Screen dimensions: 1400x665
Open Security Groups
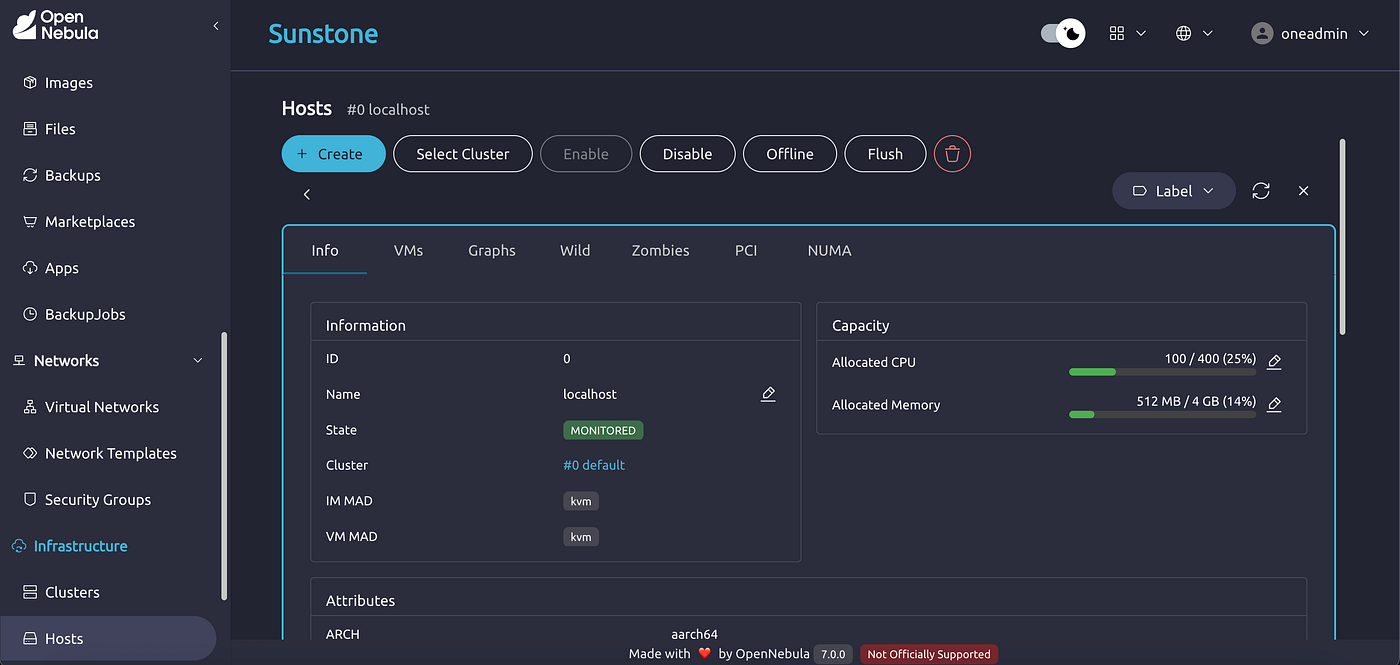tap(98, 500)
